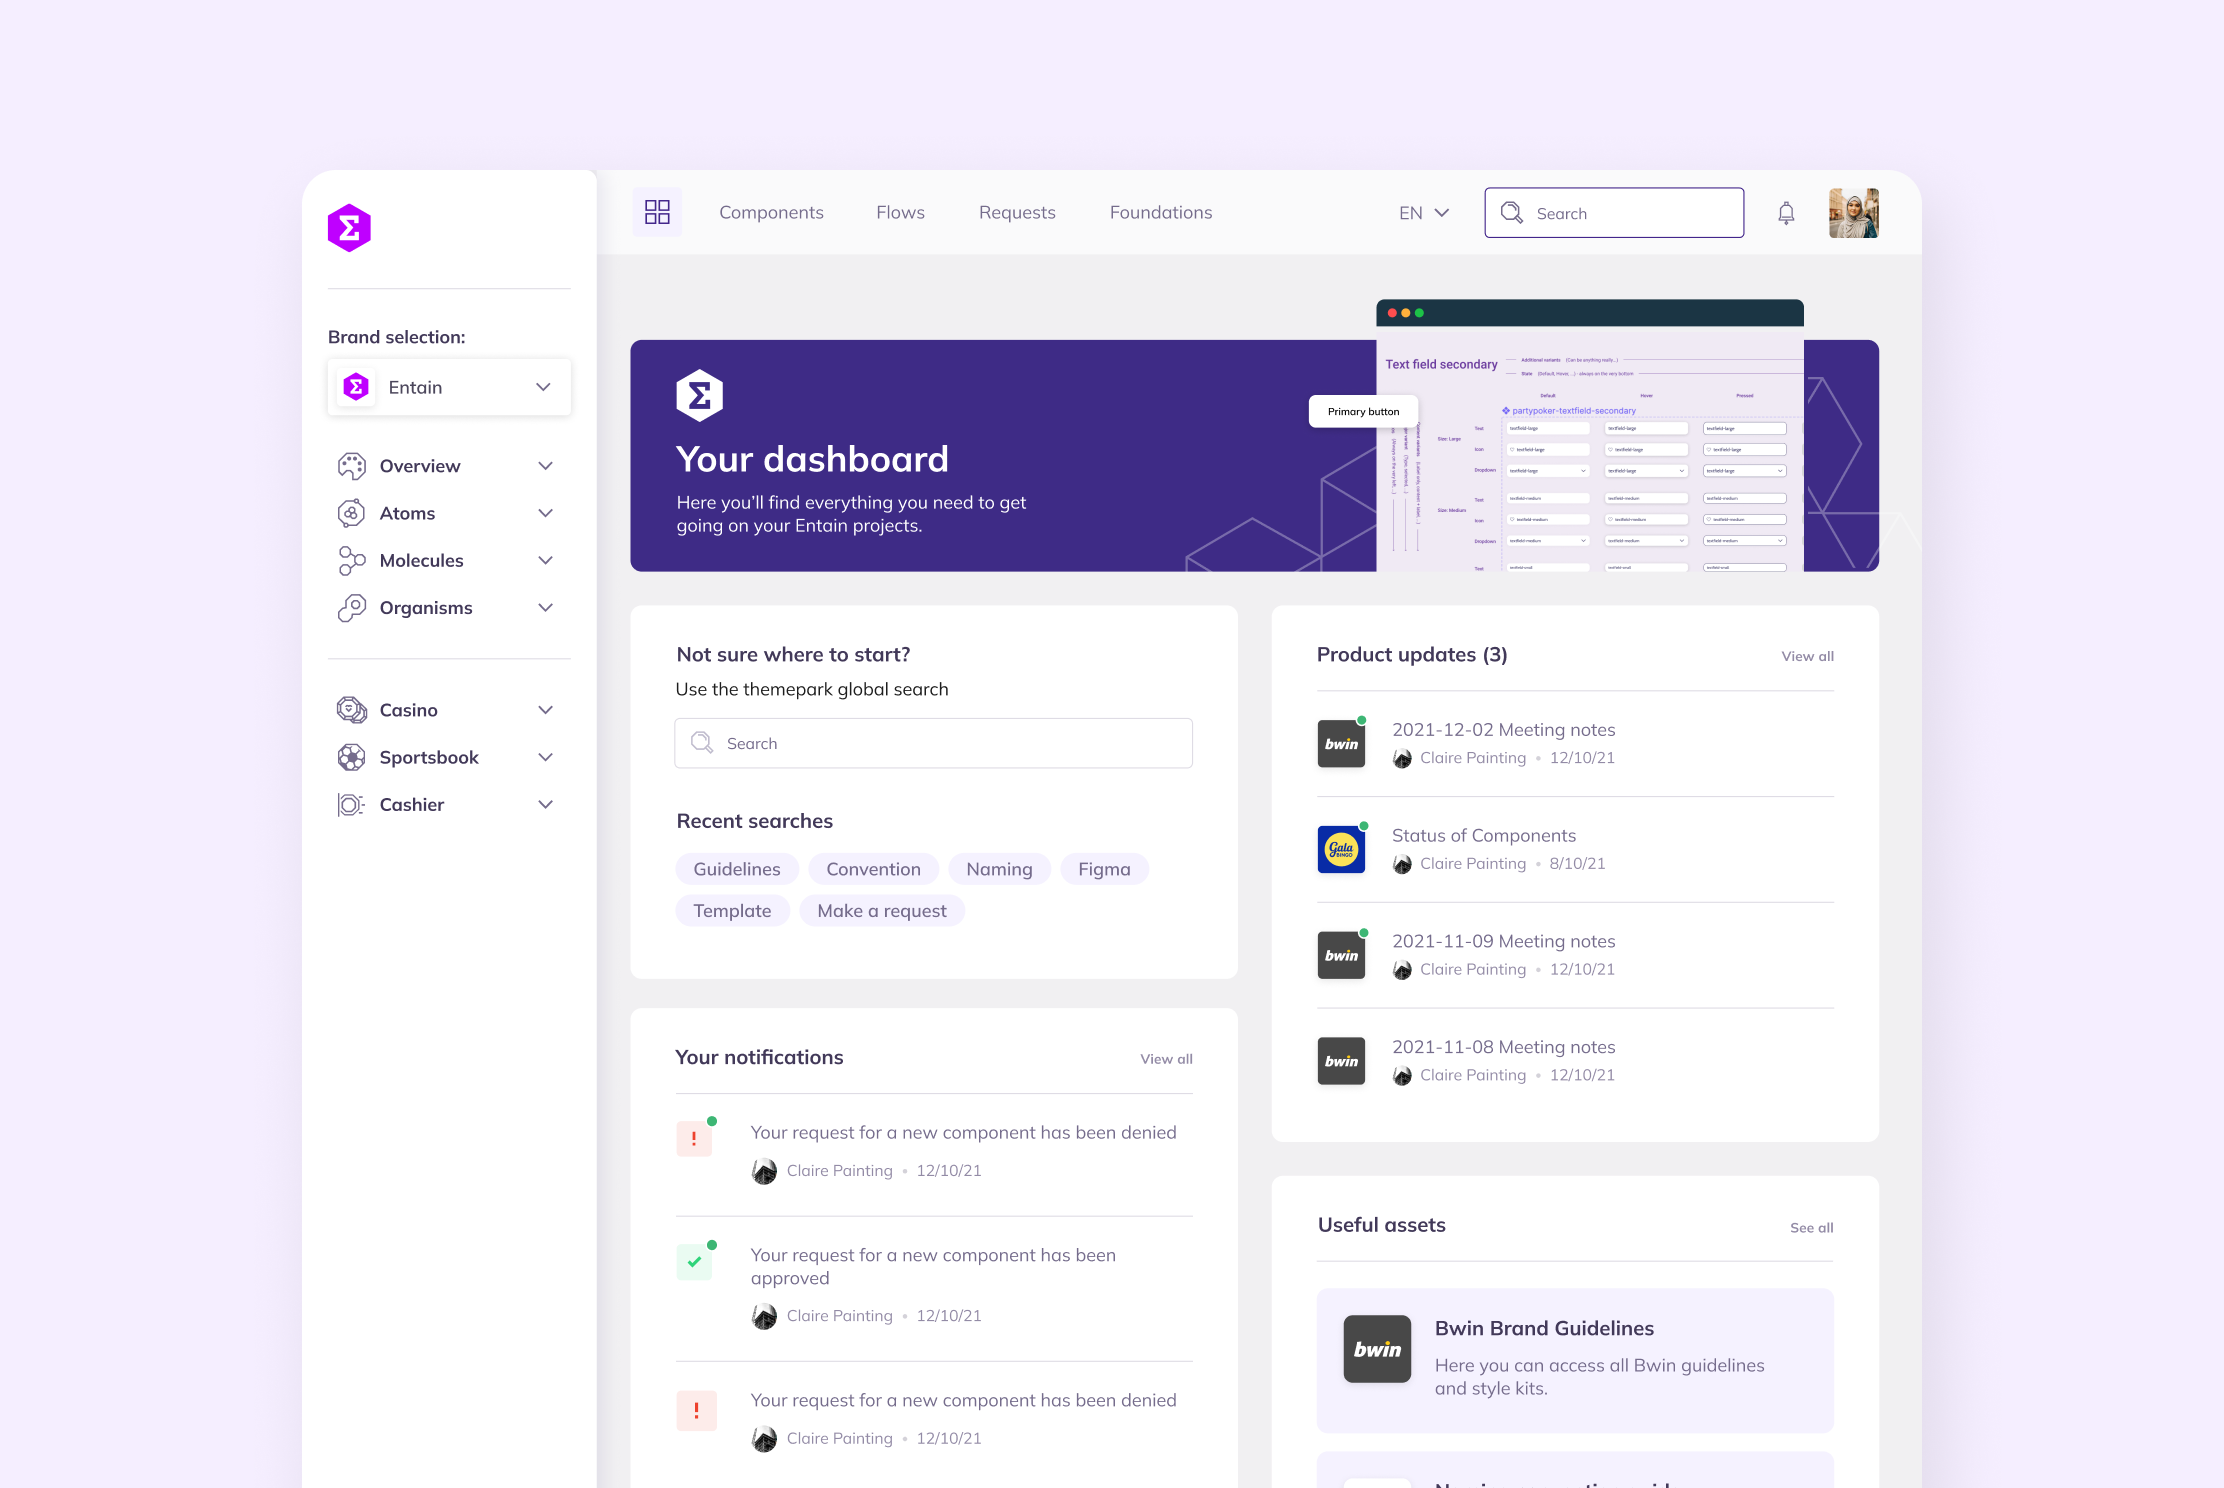The height and width of the screenshot is (1488, 2224).
Task: Click the Entain sigma logo in sidebar
Action: 349,228
